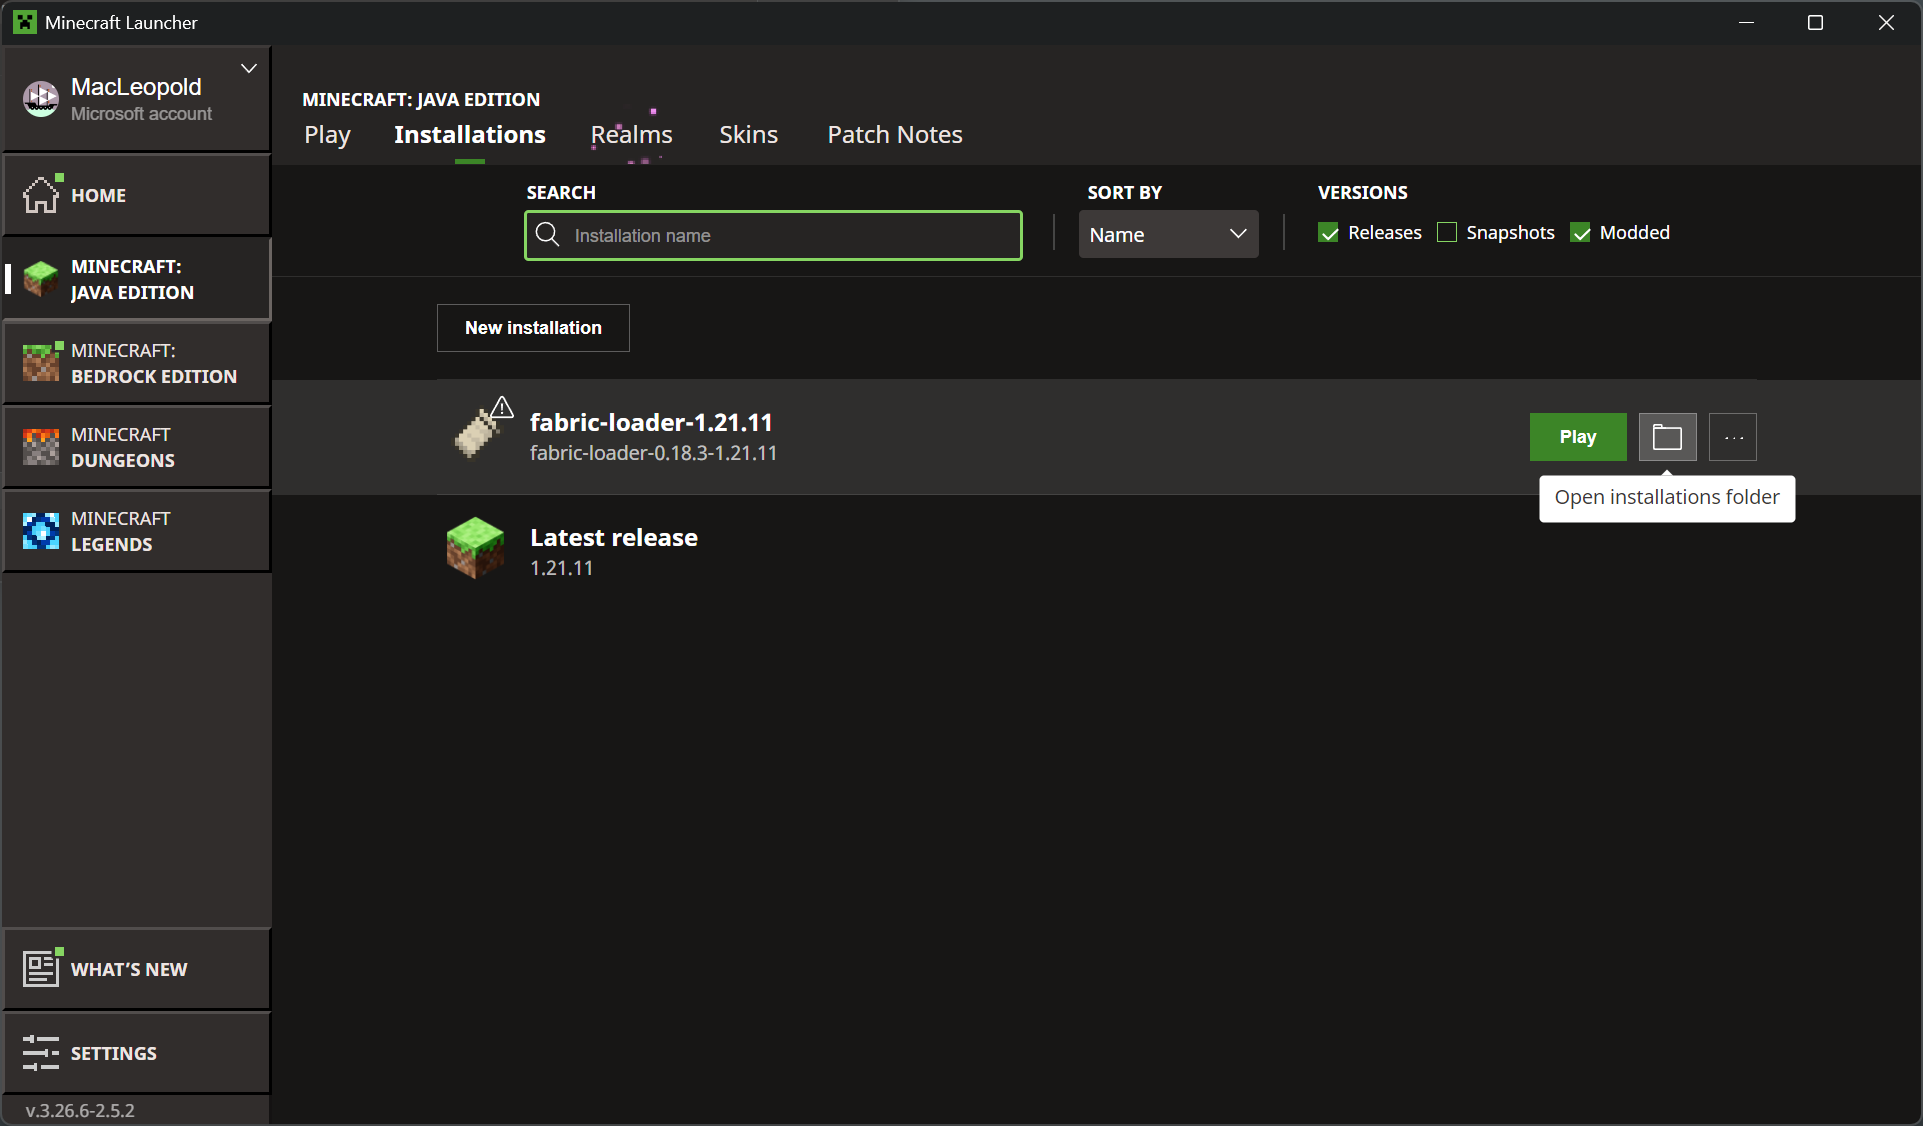Open Minecraft Legends from the sidebar

pyautogui.click(x=40, y=531)
